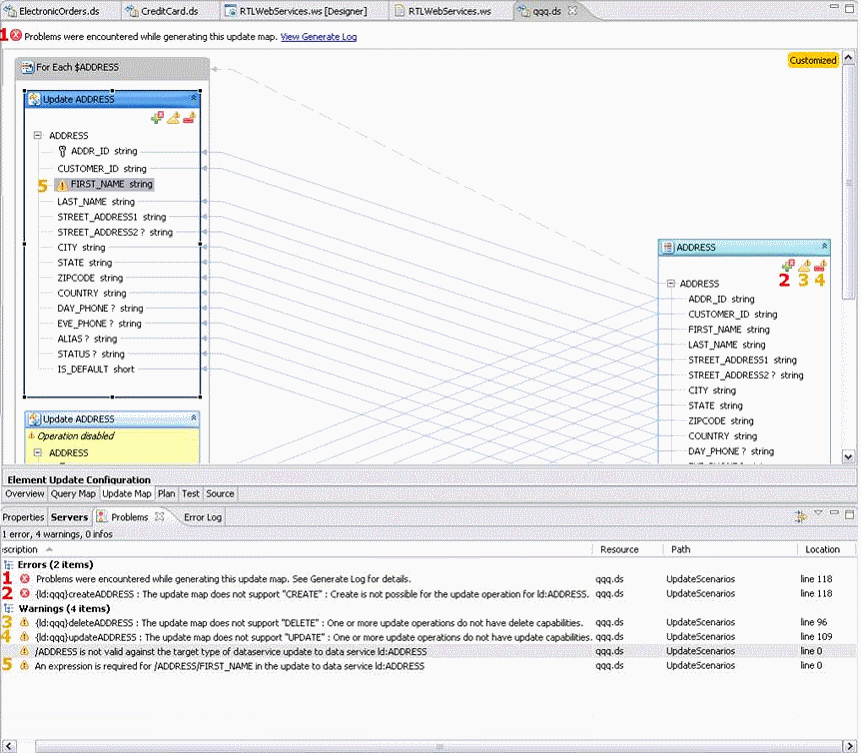Click the Problems view toolbar icon at right
Image resolution: width=861 pixels, height=753 pixels.
801,516
